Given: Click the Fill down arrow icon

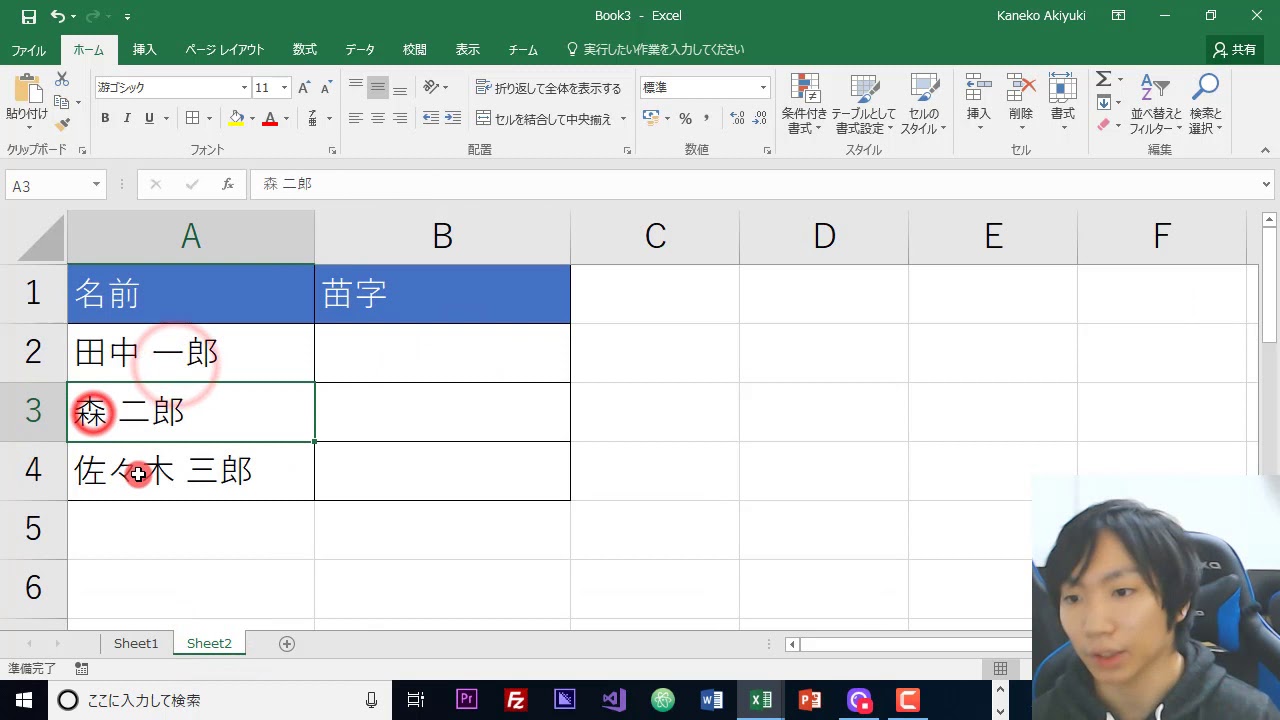Looking at the screenshot, I should pyautogui.click(x=1103, y=102).
